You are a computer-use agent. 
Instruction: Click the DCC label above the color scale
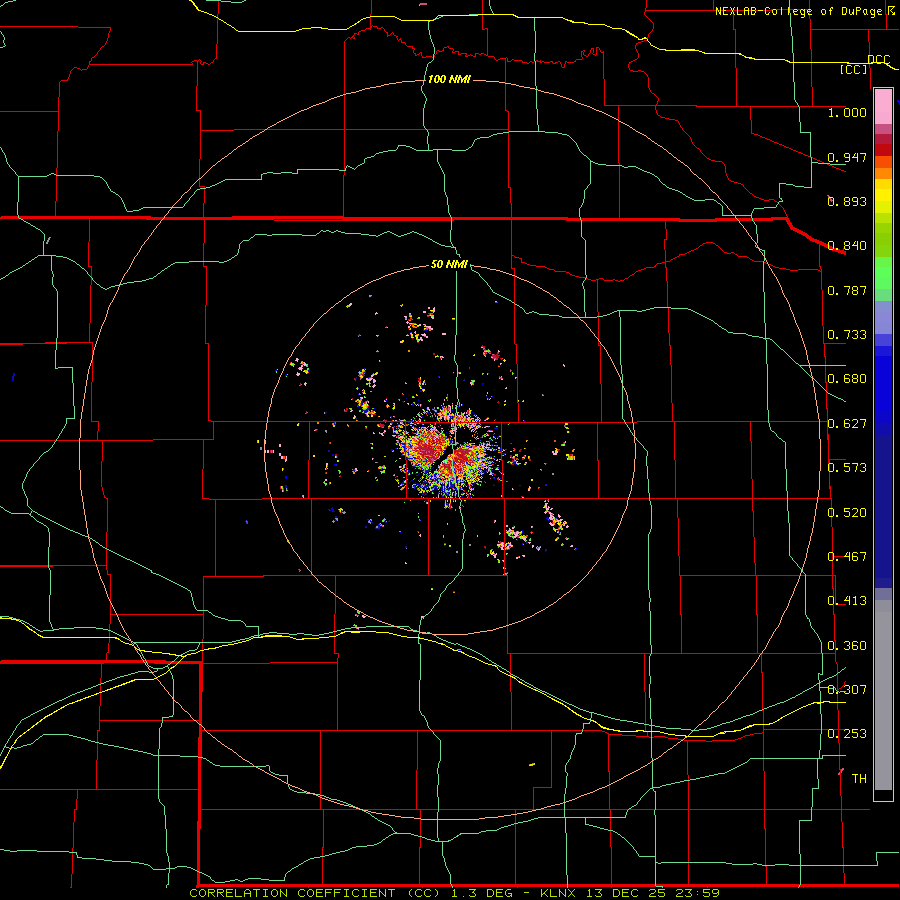(x=878, y=59)
